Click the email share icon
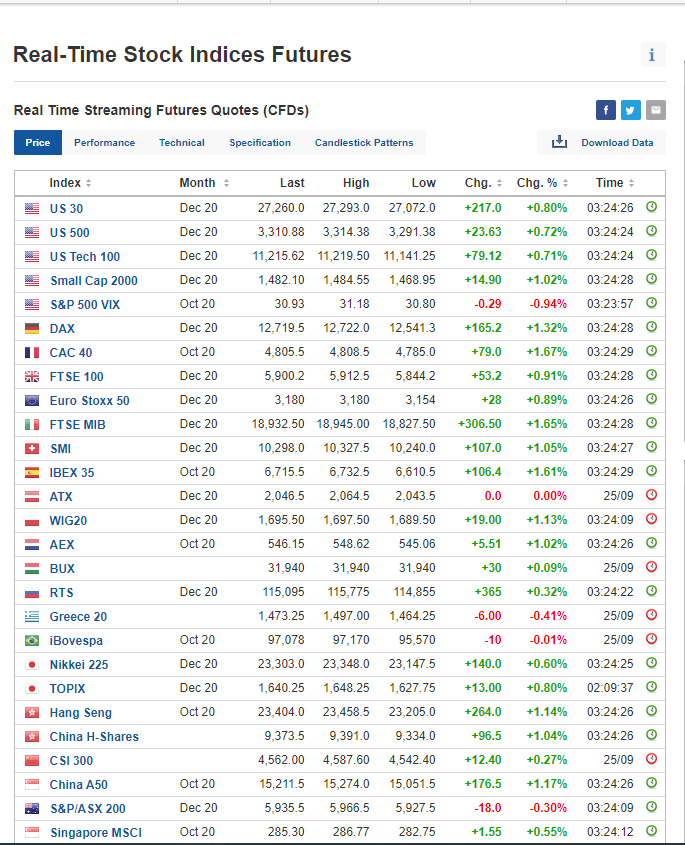The width and height of the screenshot is (685, 845). 656,110
